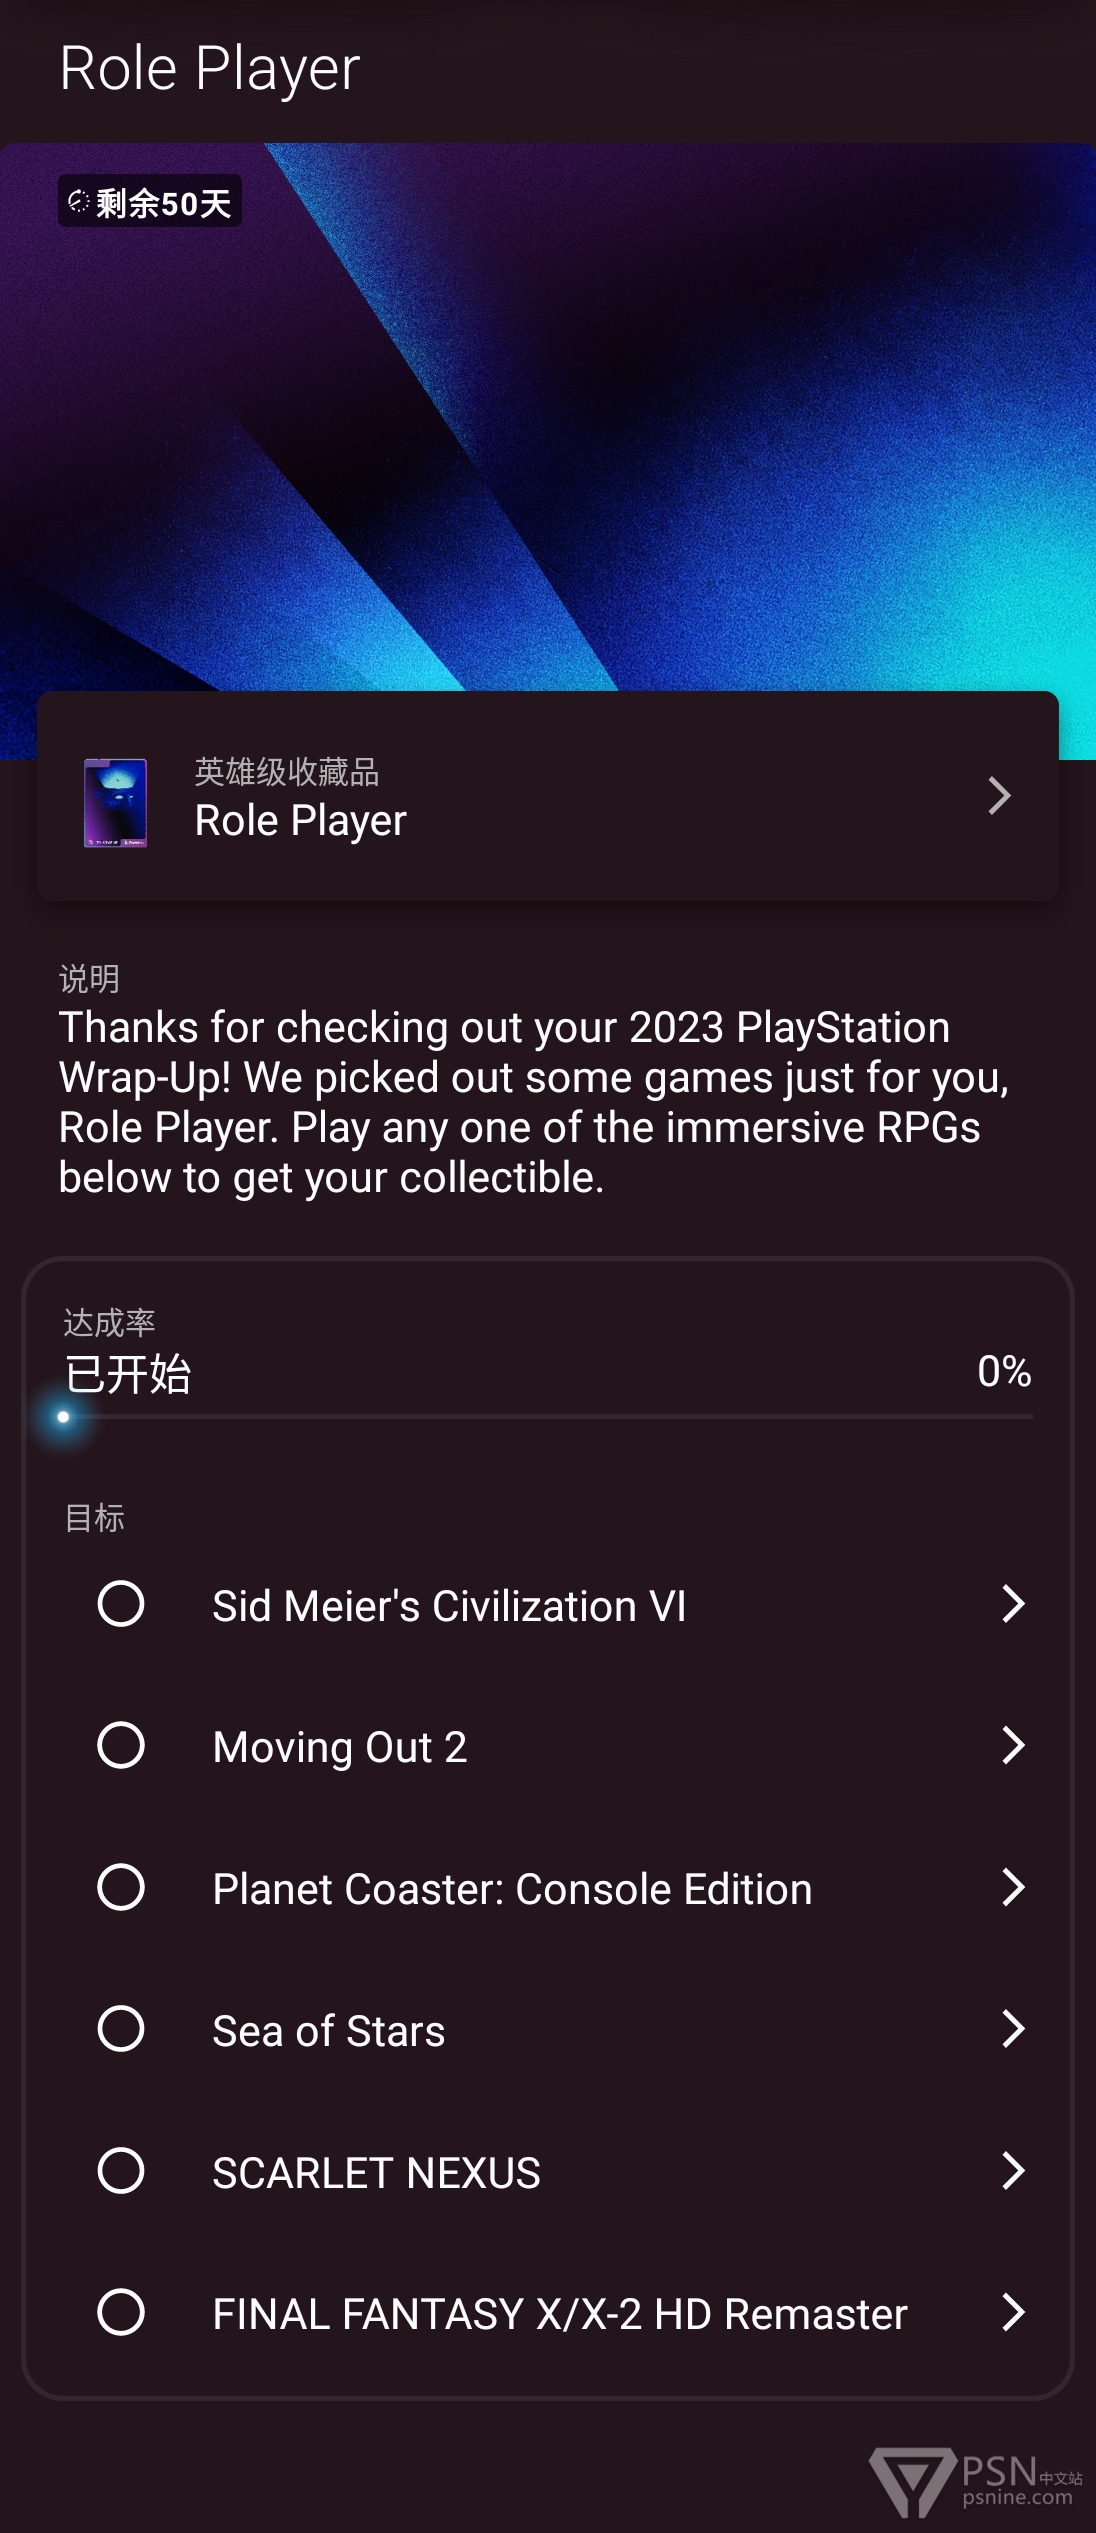
Task: Click the Sea of Stars title text
Action: tap(329, 2031)
